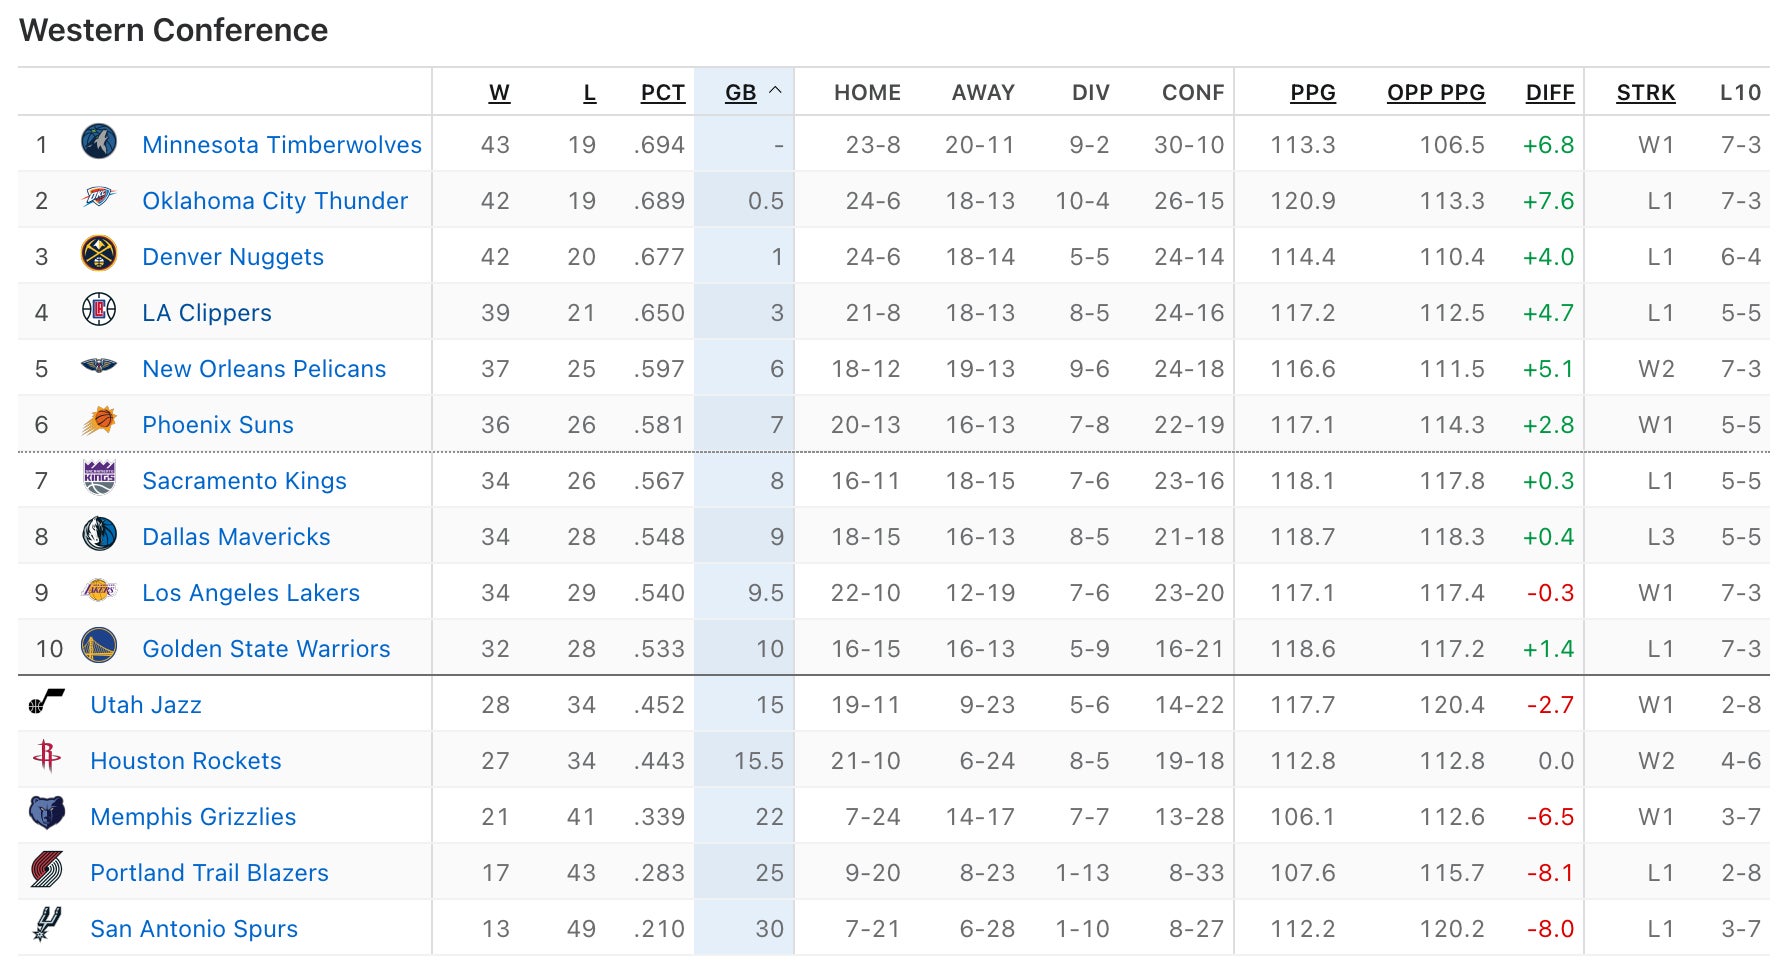Open Portland Trail Blazers team page

[209, 873]
